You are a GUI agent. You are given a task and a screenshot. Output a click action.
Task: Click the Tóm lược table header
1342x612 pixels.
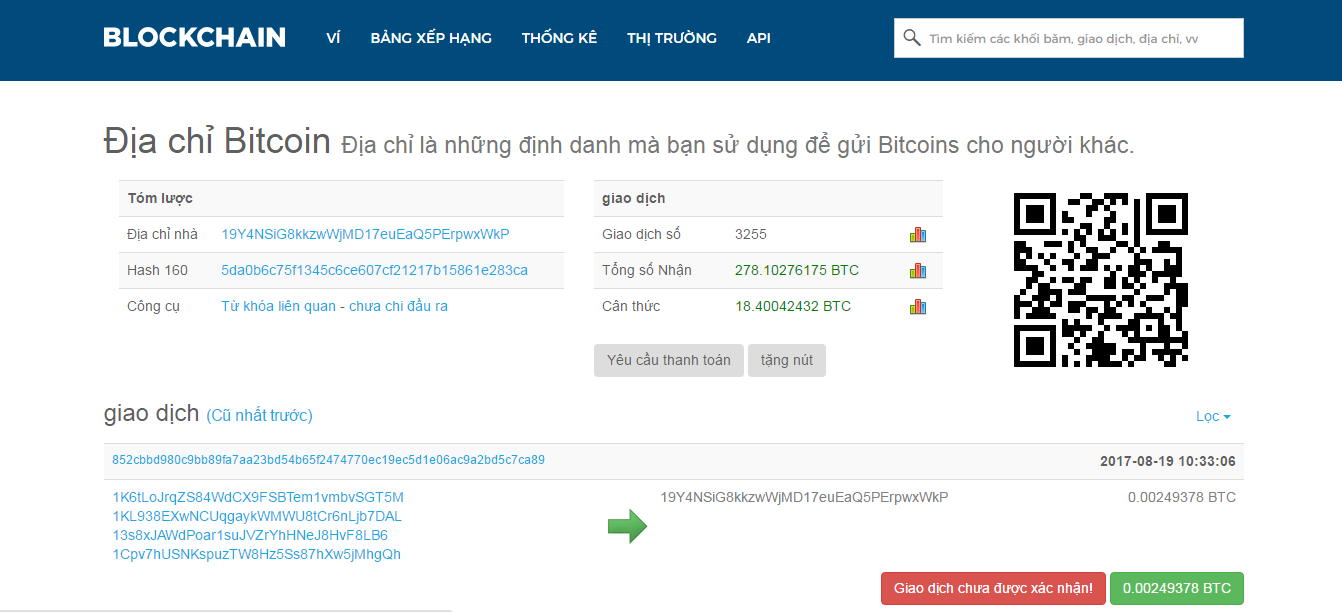[341, 198]
